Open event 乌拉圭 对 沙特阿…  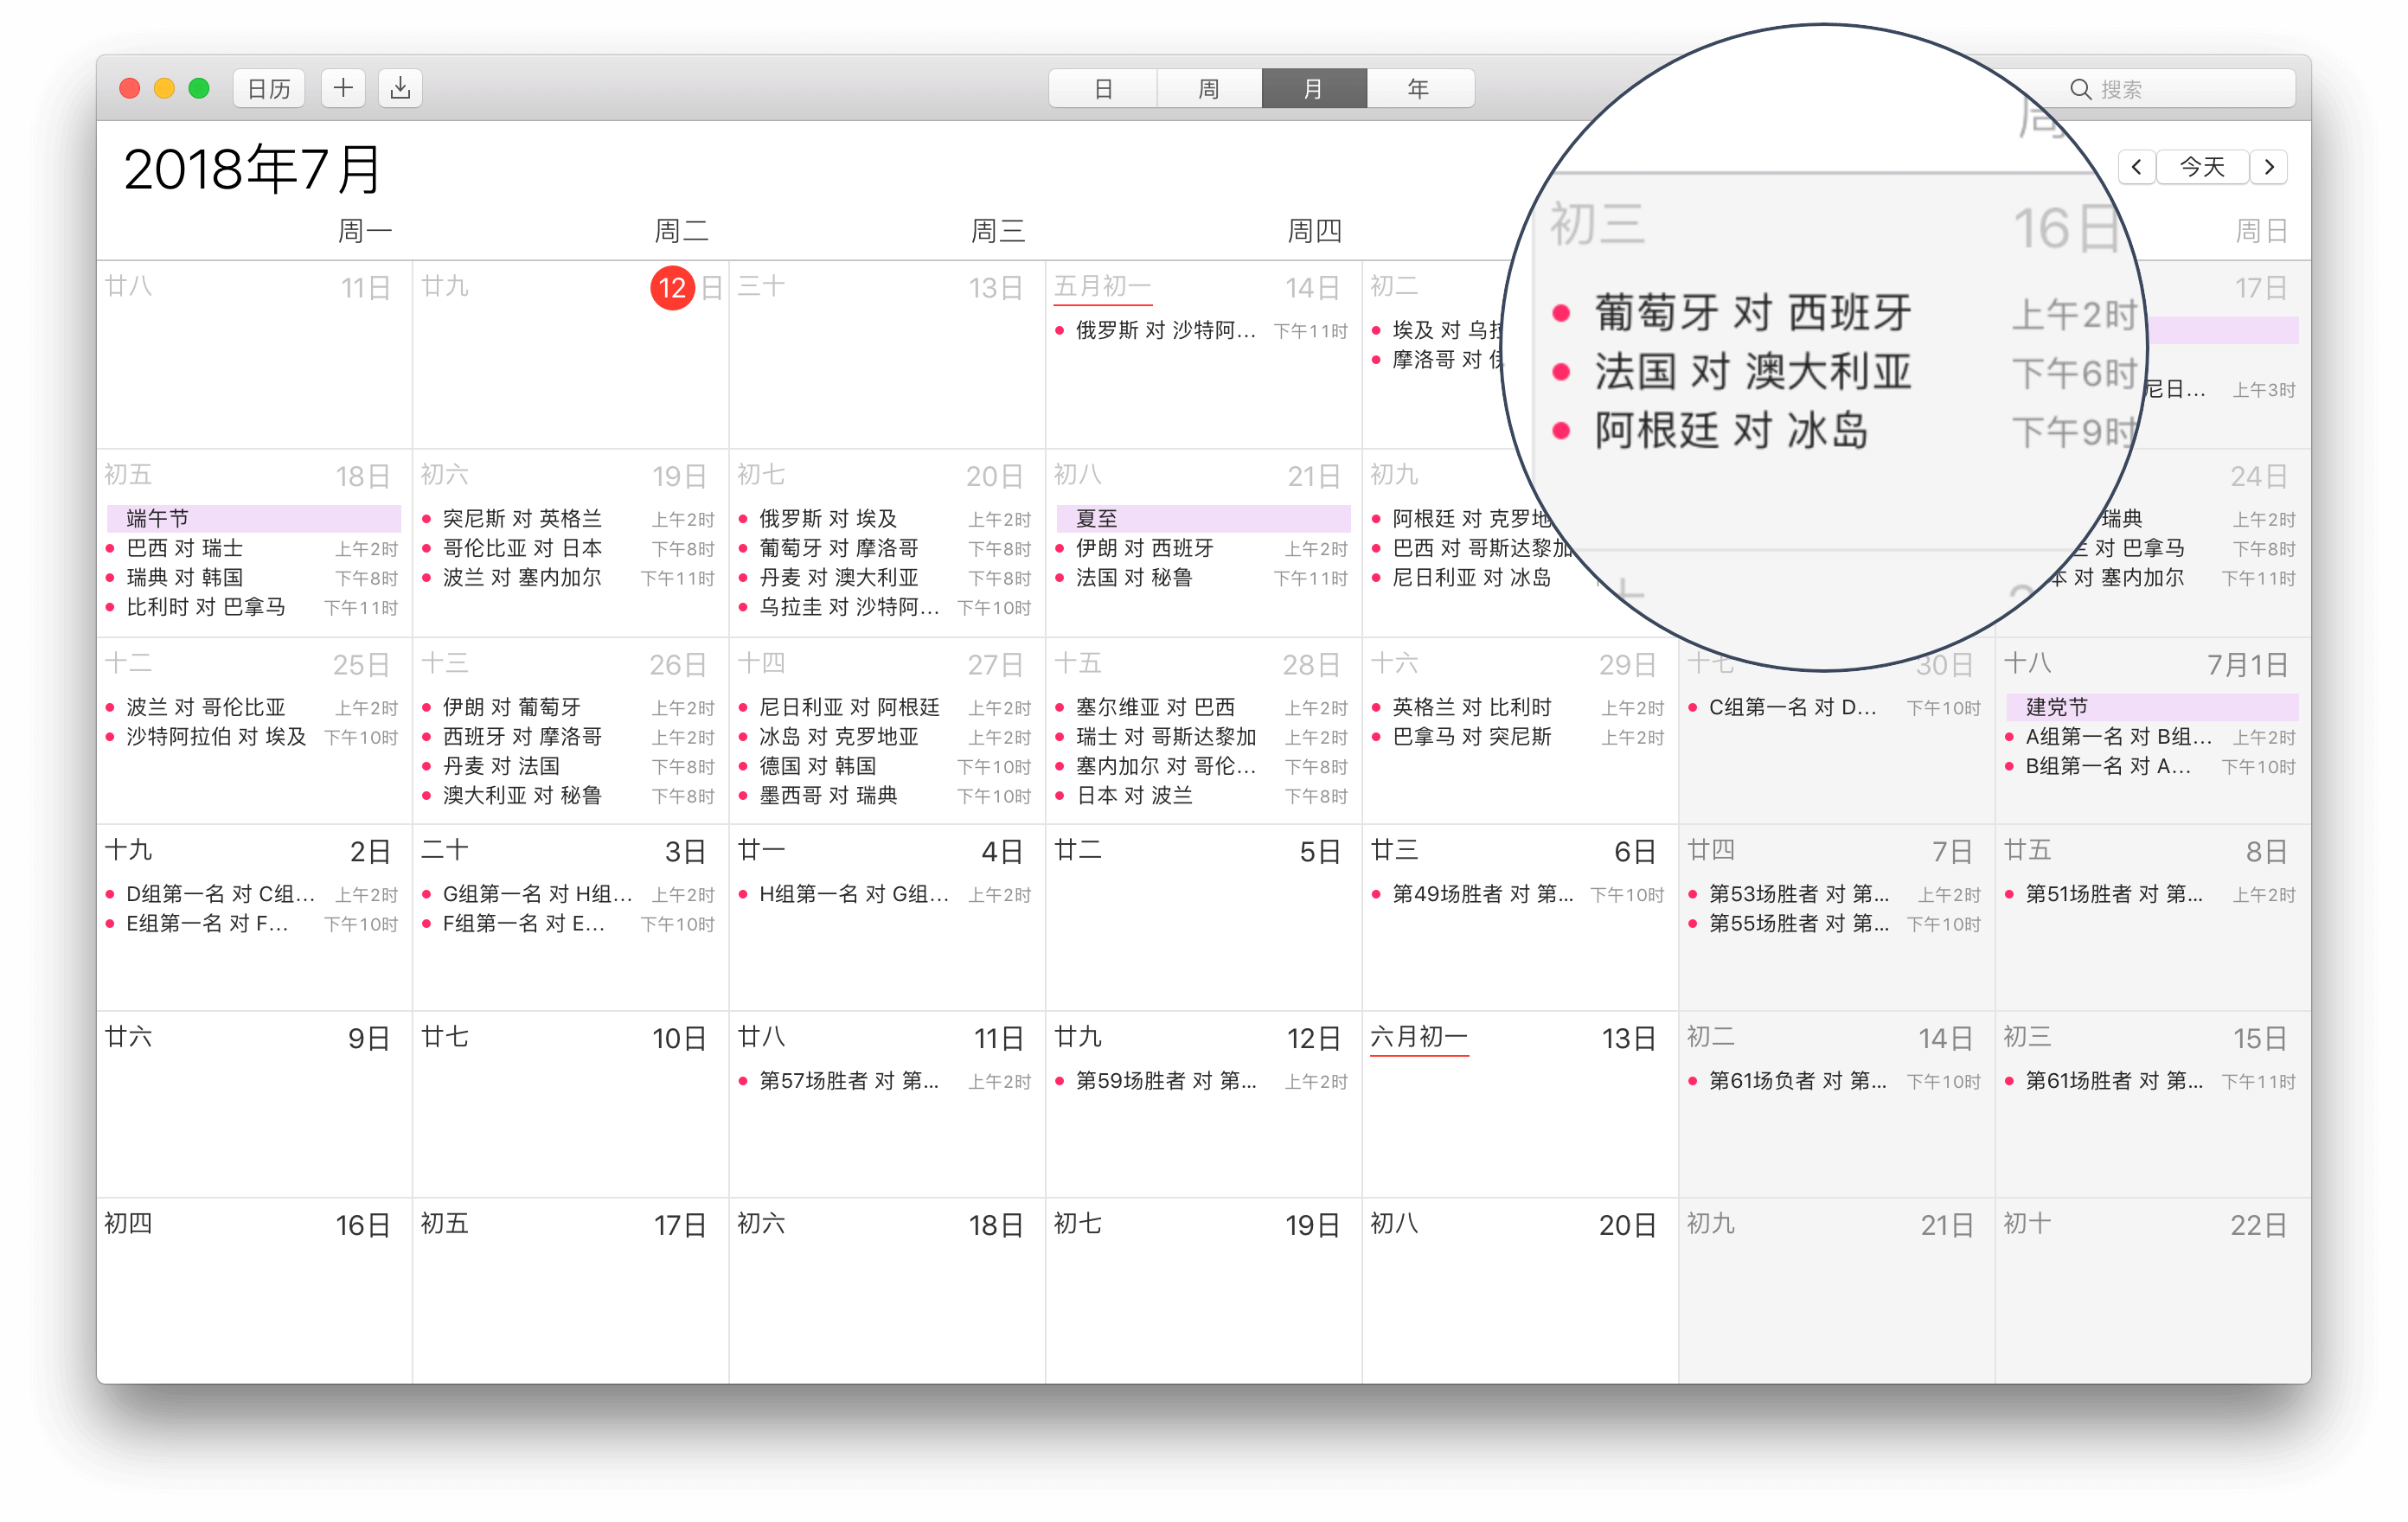tap(885, 607)
